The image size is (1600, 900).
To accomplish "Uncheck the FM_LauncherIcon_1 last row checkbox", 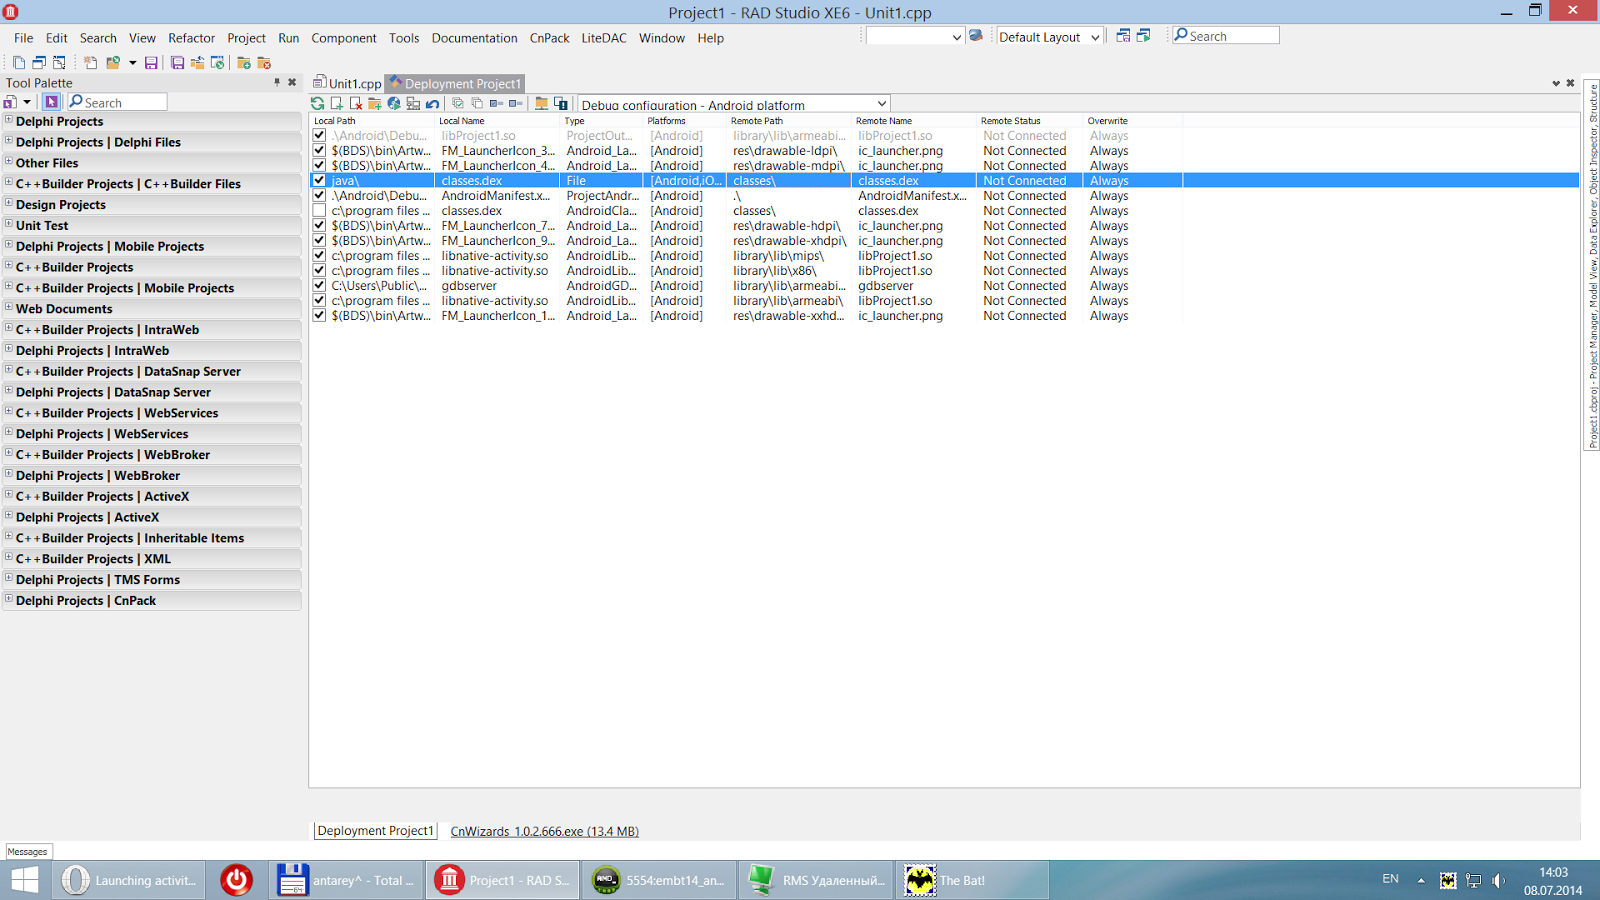I will [319, 315].
